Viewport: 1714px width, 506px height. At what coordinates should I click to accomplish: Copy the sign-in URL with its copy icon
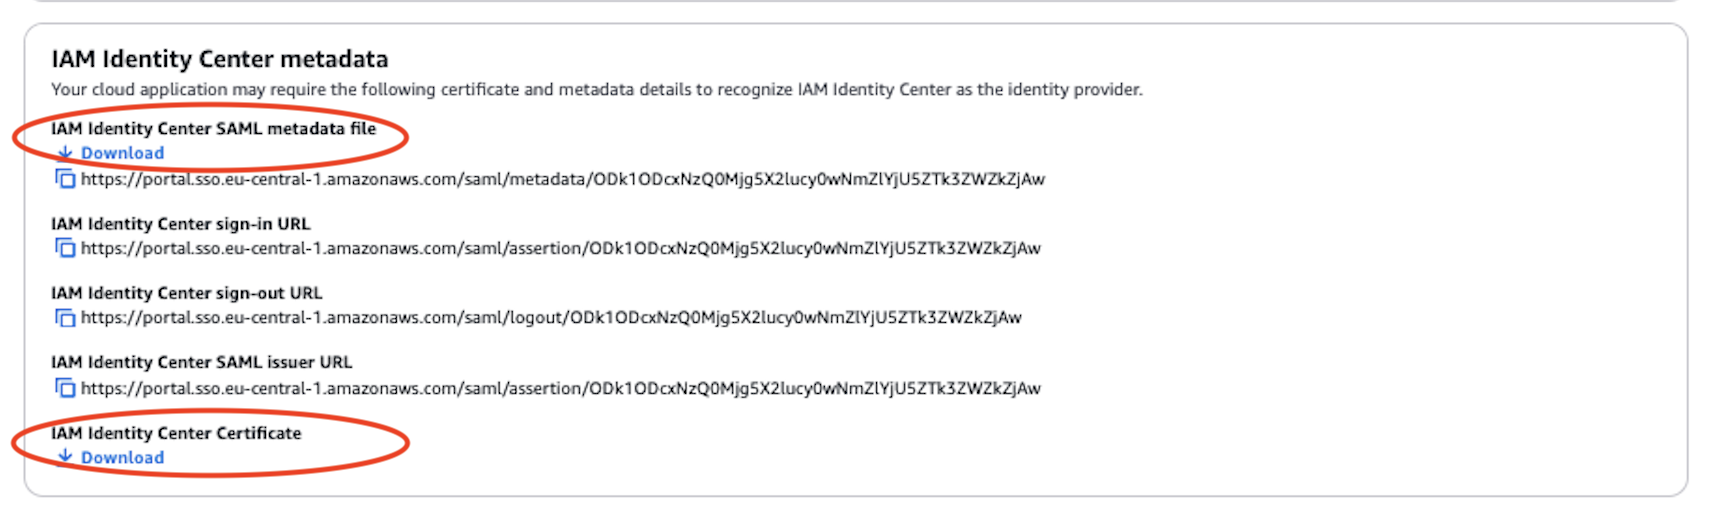65,248
